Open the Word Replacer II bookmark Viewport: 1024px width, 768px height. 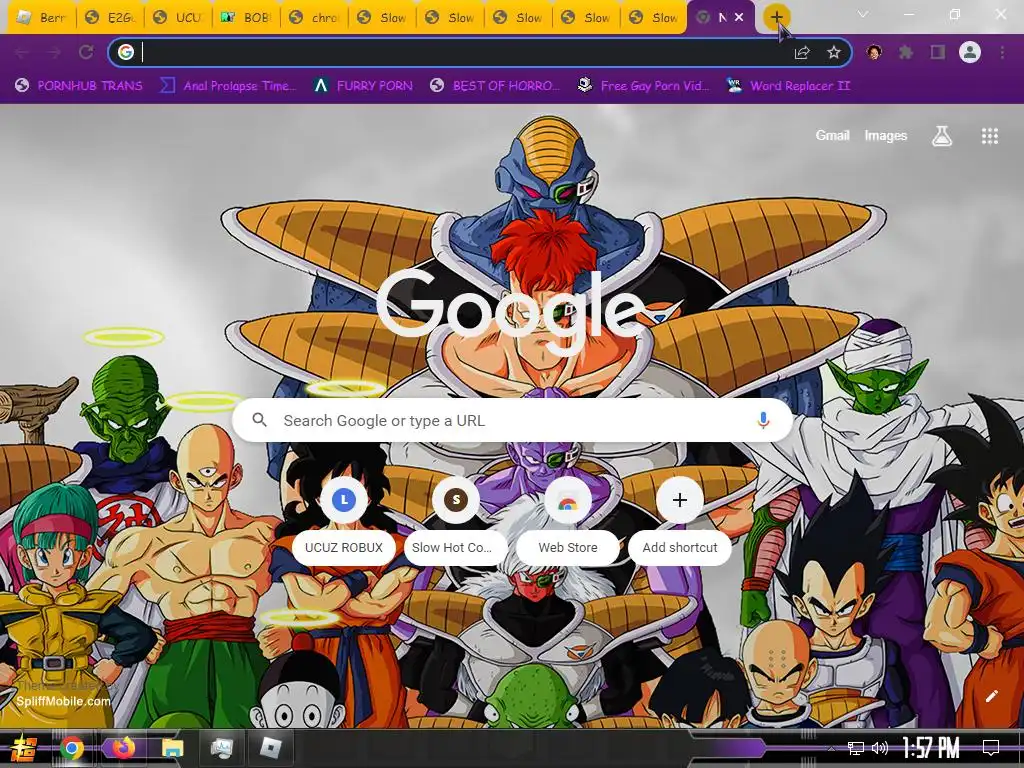click(788, 86)
